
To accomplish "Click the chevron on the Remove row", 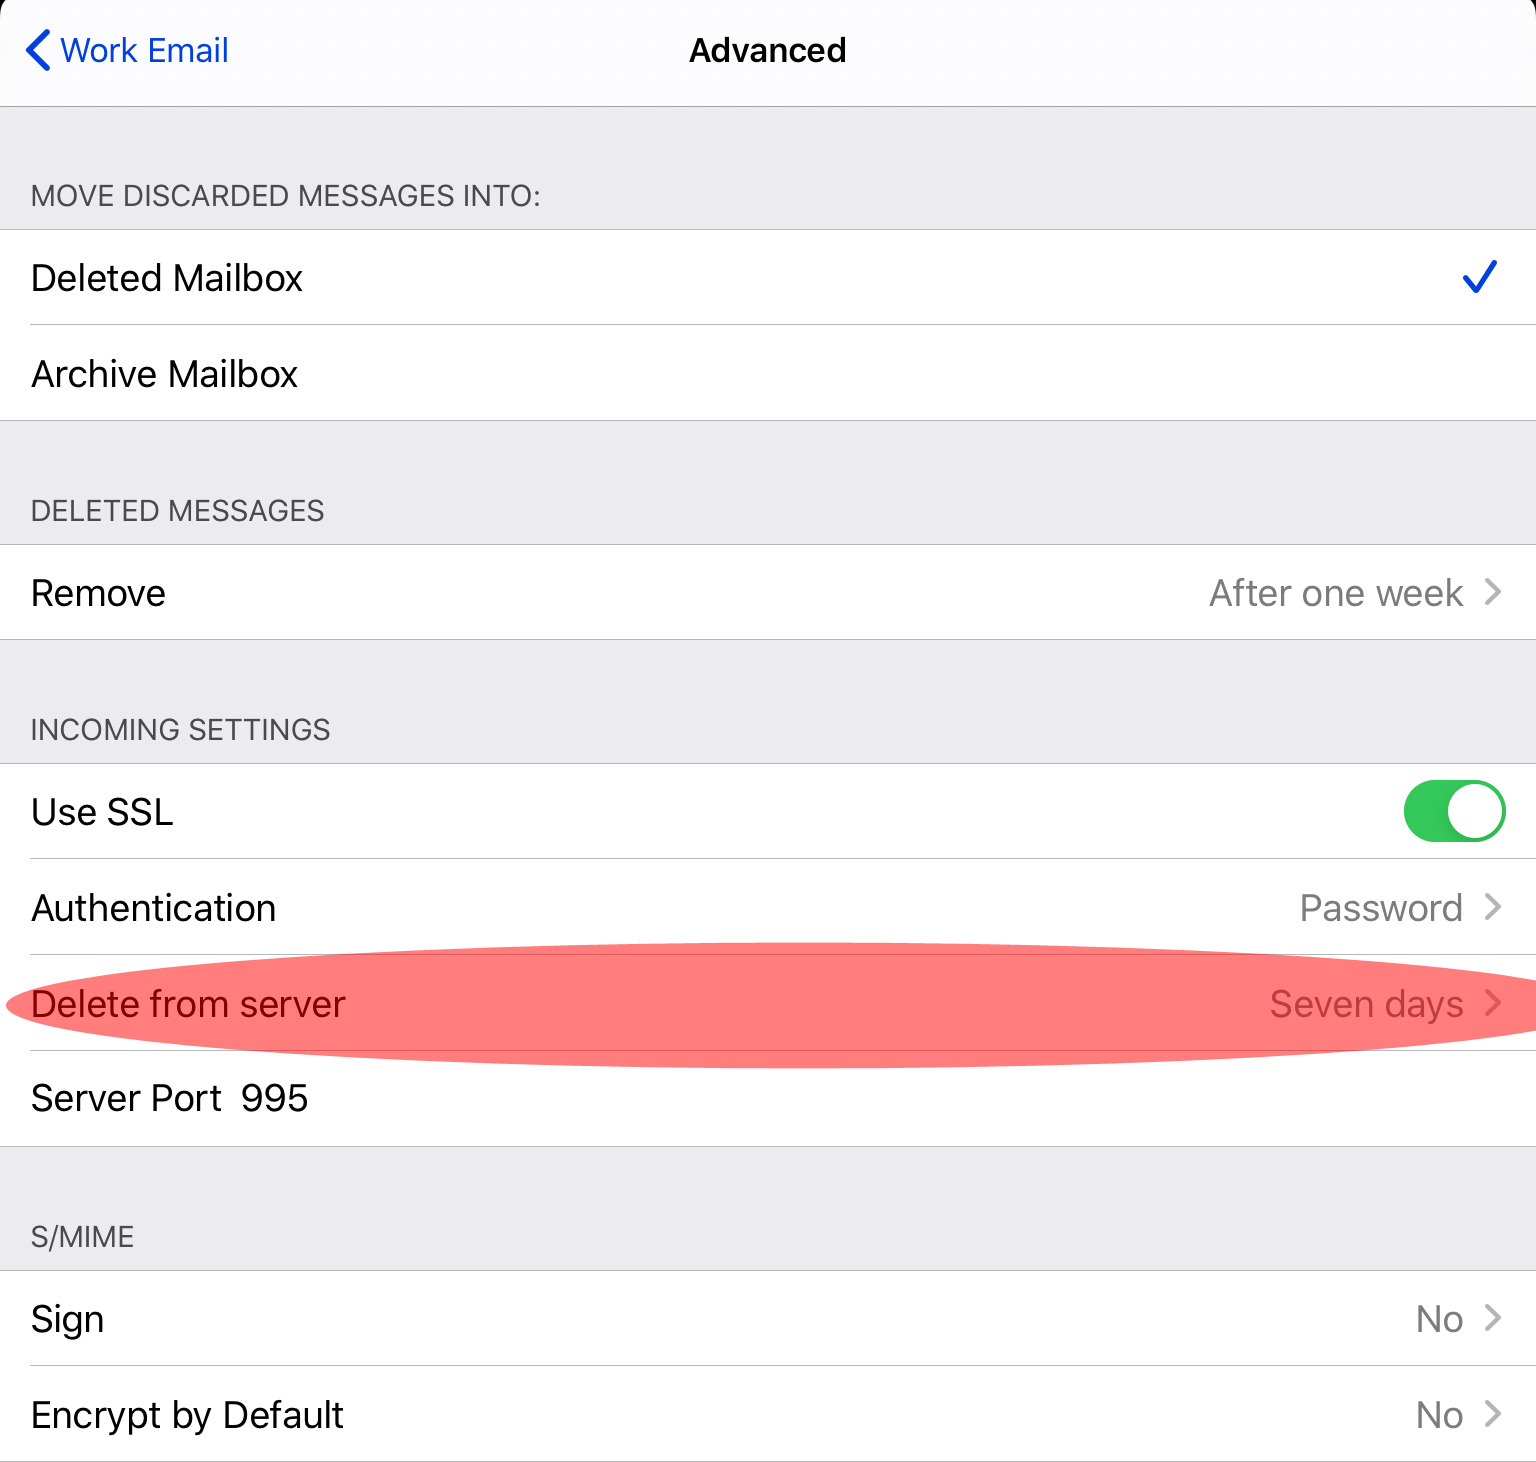I will pyautogui.click(x=1493, y=592).
